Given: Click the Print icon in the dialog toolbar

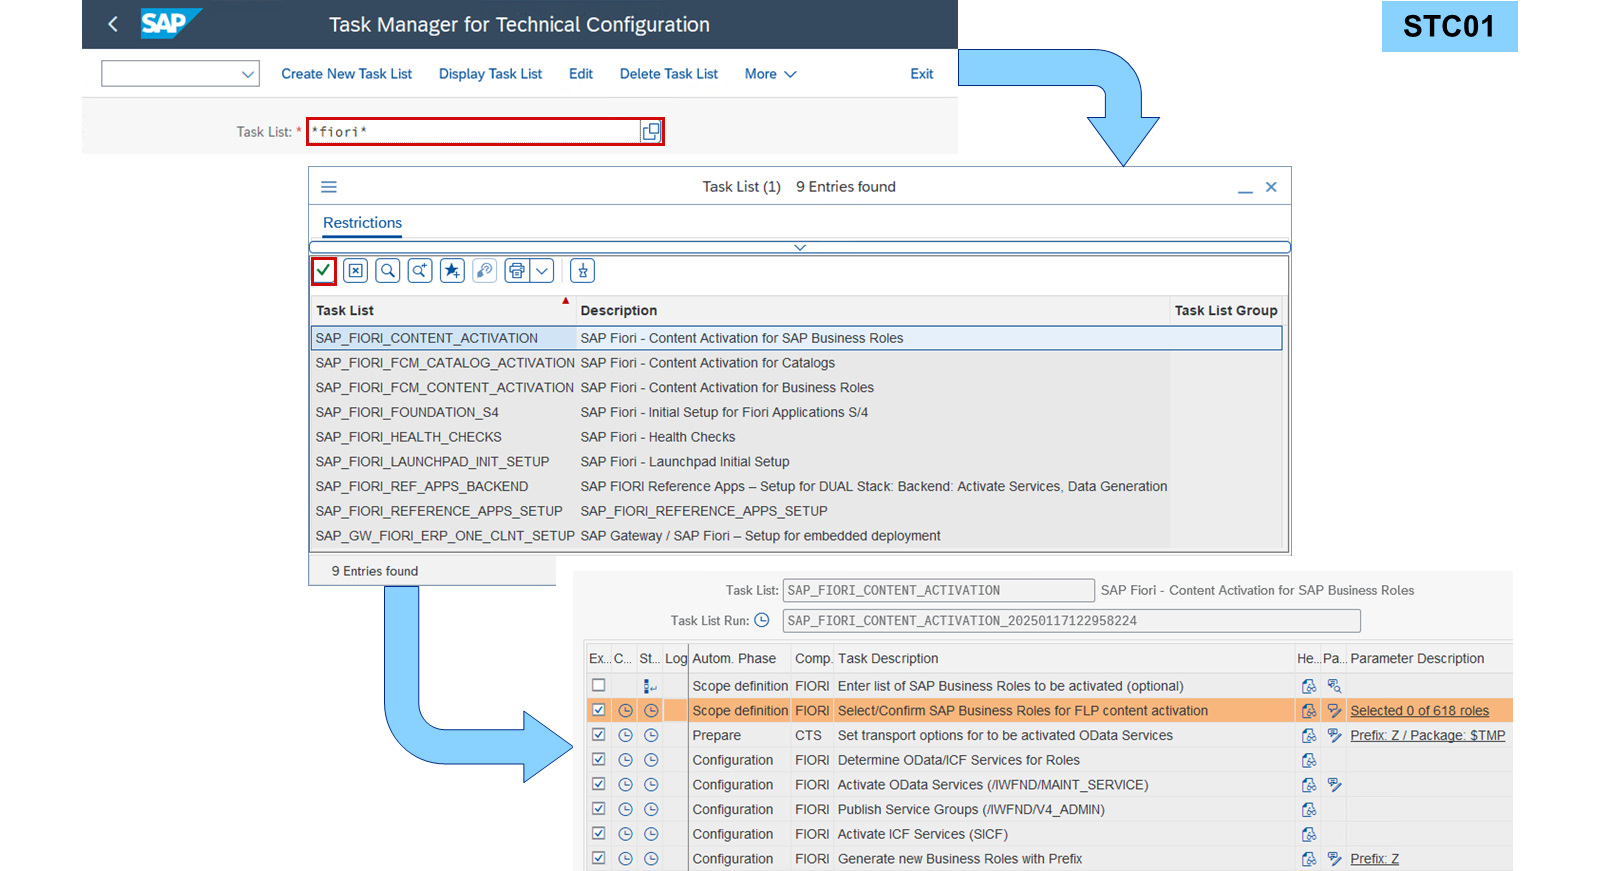Looking at the screenshot, I should tap(516, 270).
